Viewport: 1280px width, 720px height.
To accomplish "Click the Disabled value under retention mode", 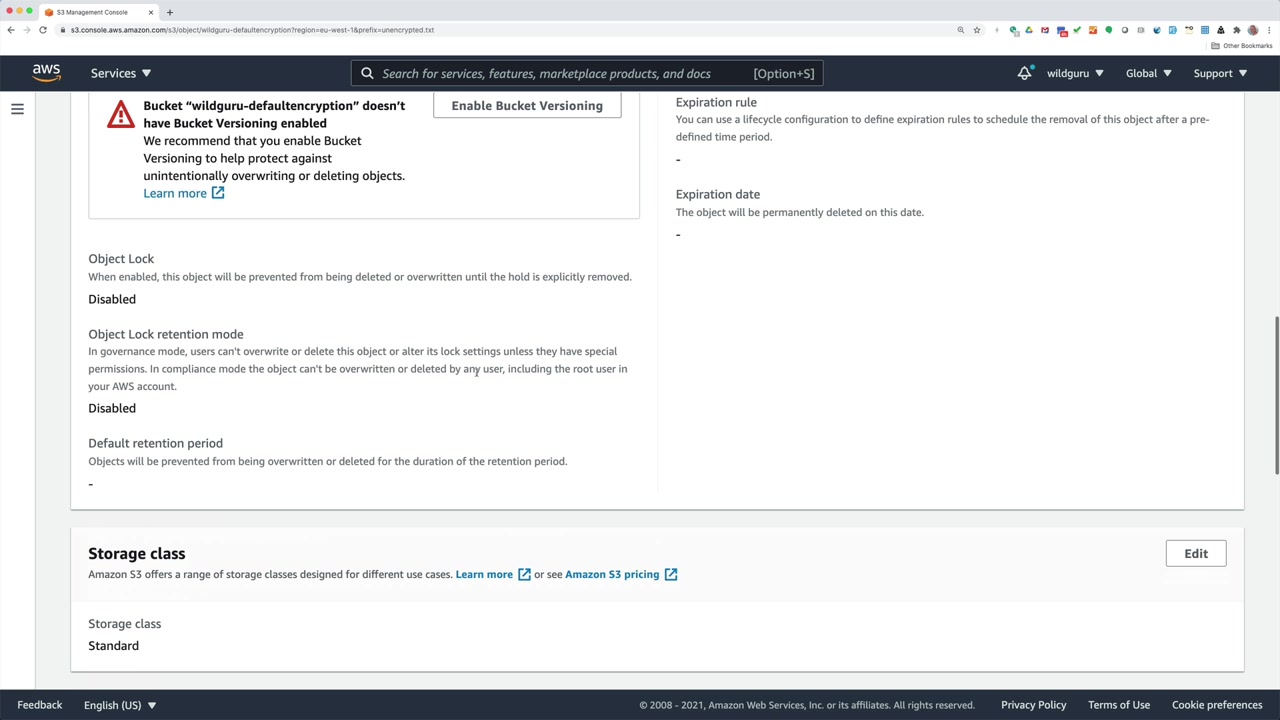I will click(x=112, y=408).
